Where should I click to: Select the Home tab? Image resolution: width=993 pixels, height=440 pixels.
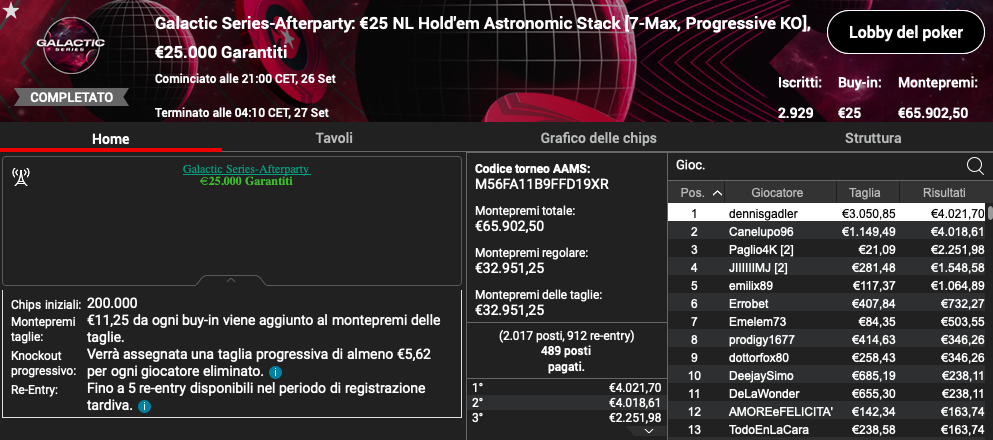pos(111,138)
